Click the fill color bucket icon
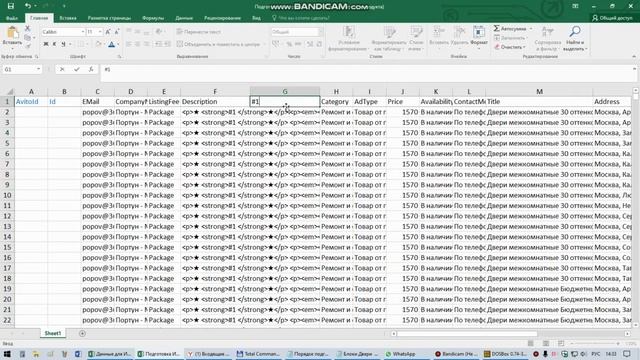 click(98, 44)
